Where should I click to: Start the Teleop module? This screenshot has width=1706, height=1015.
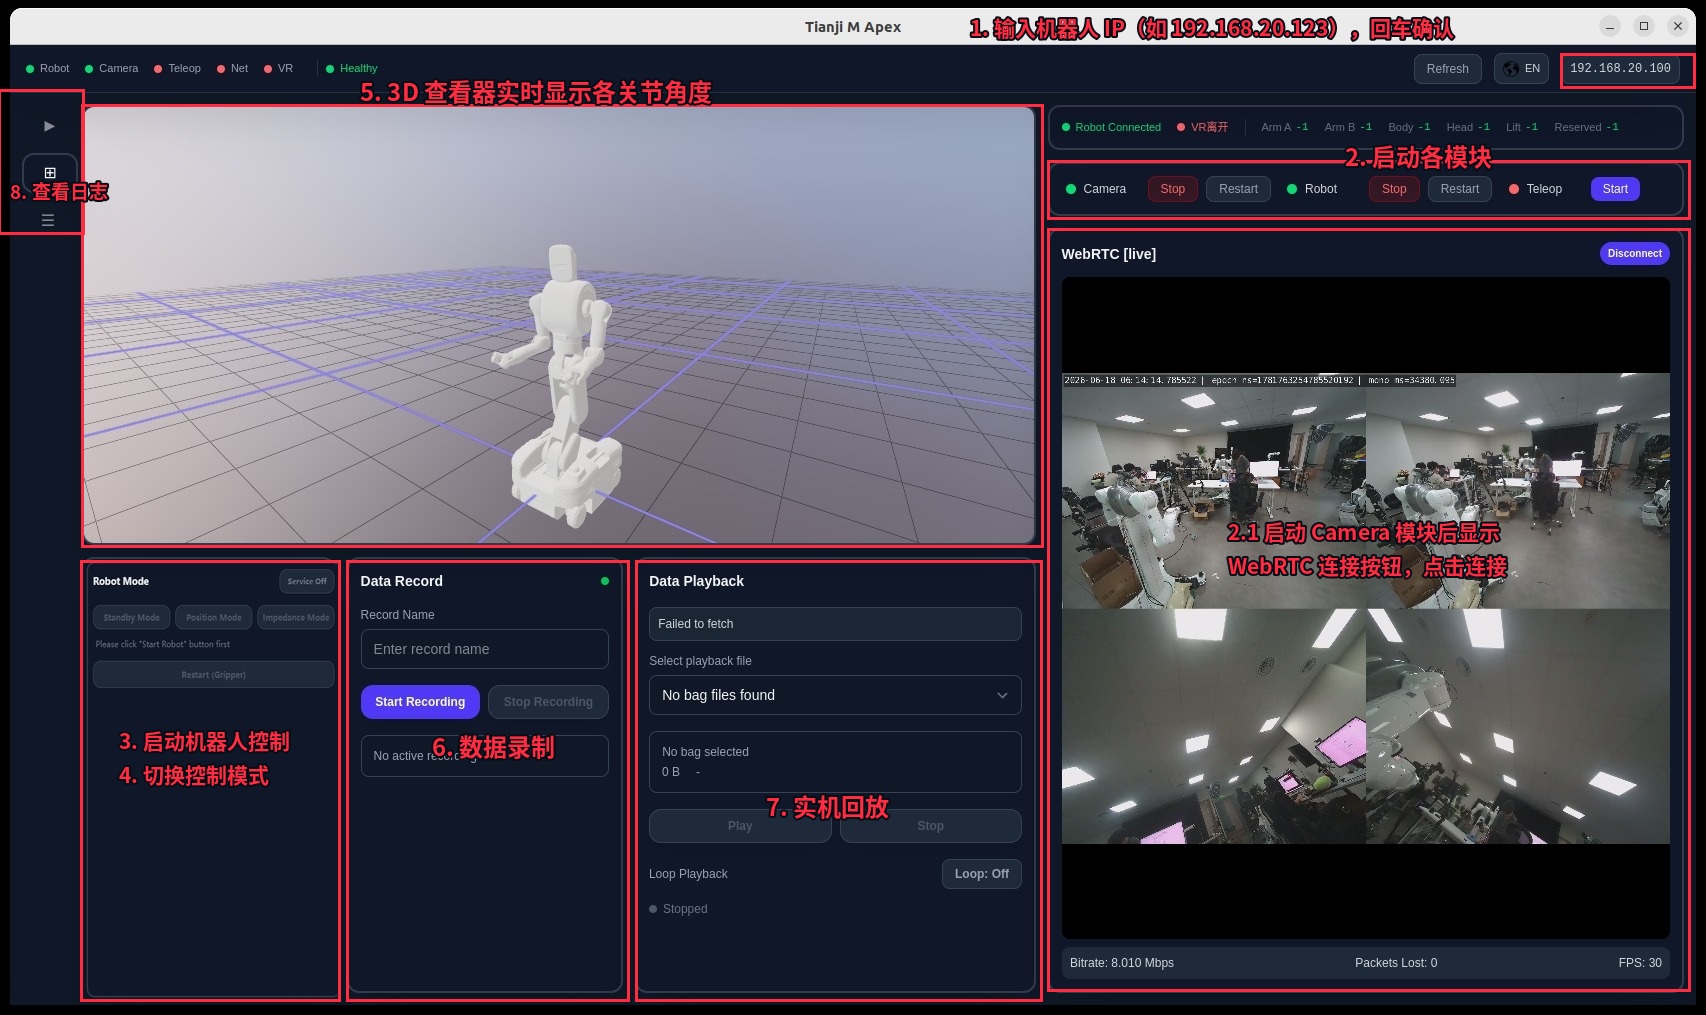(x=1615, y=189)
